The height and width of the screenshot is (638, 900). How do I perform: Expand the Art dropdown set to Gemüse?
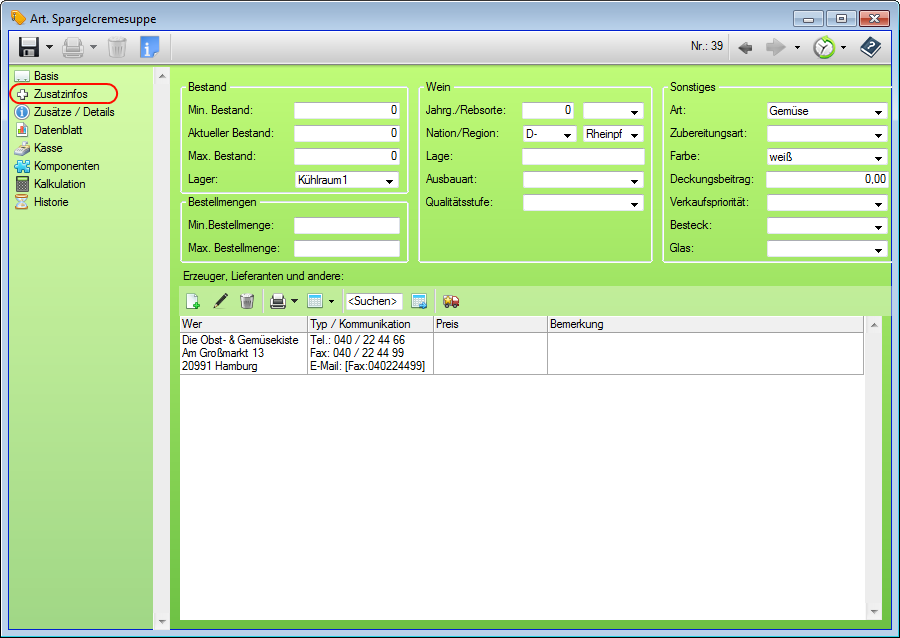click(x=878, y=112)
